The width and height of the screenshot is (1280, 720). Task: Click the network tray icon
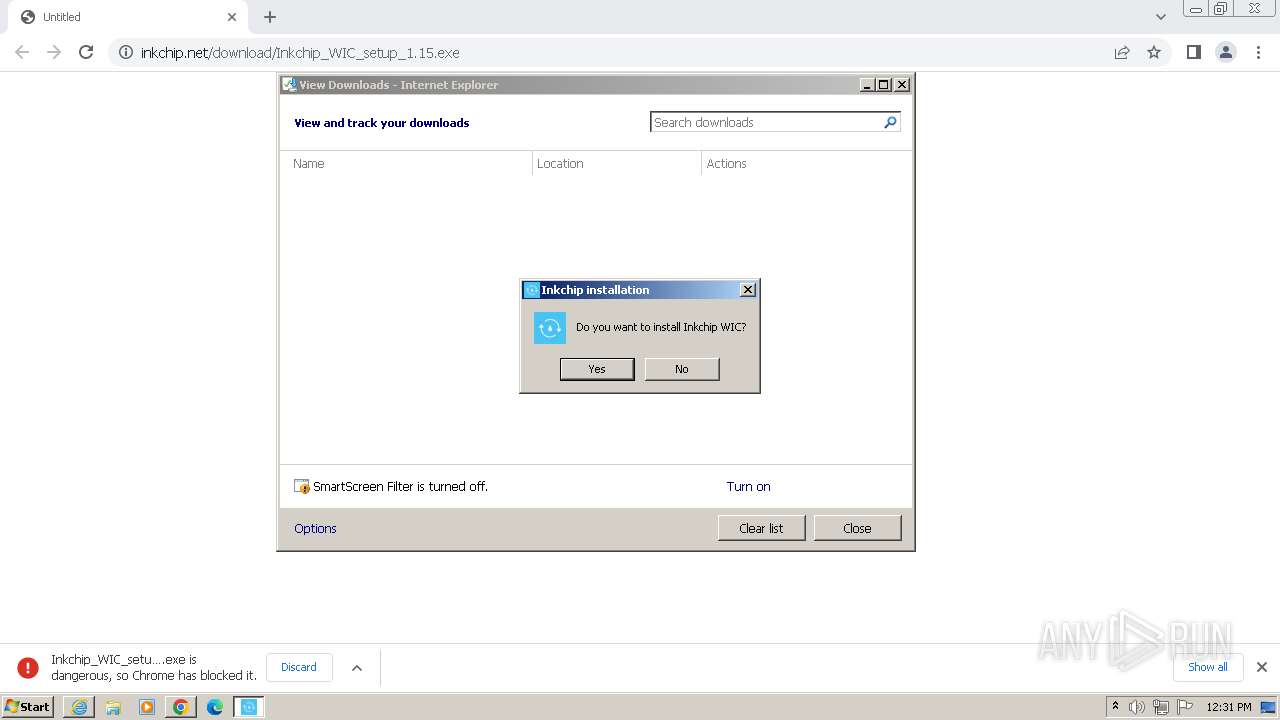tap(1161, 707)
